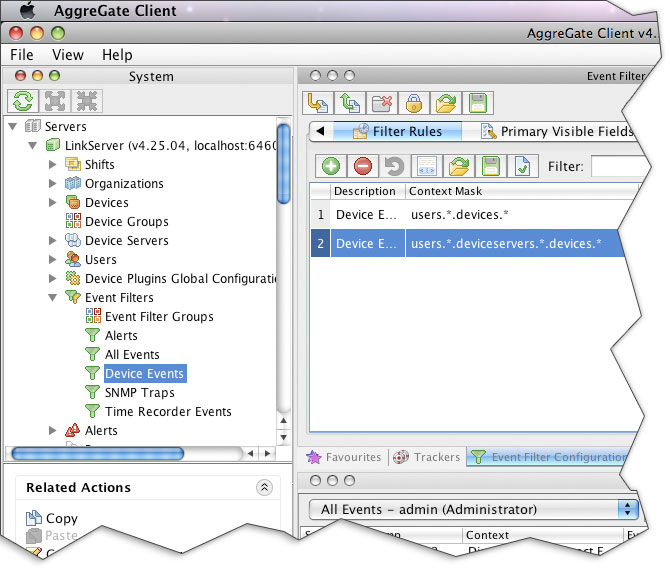Click the expand all nodes icon
This screenshot has width=670, height=579.
[x=55, y=101]
